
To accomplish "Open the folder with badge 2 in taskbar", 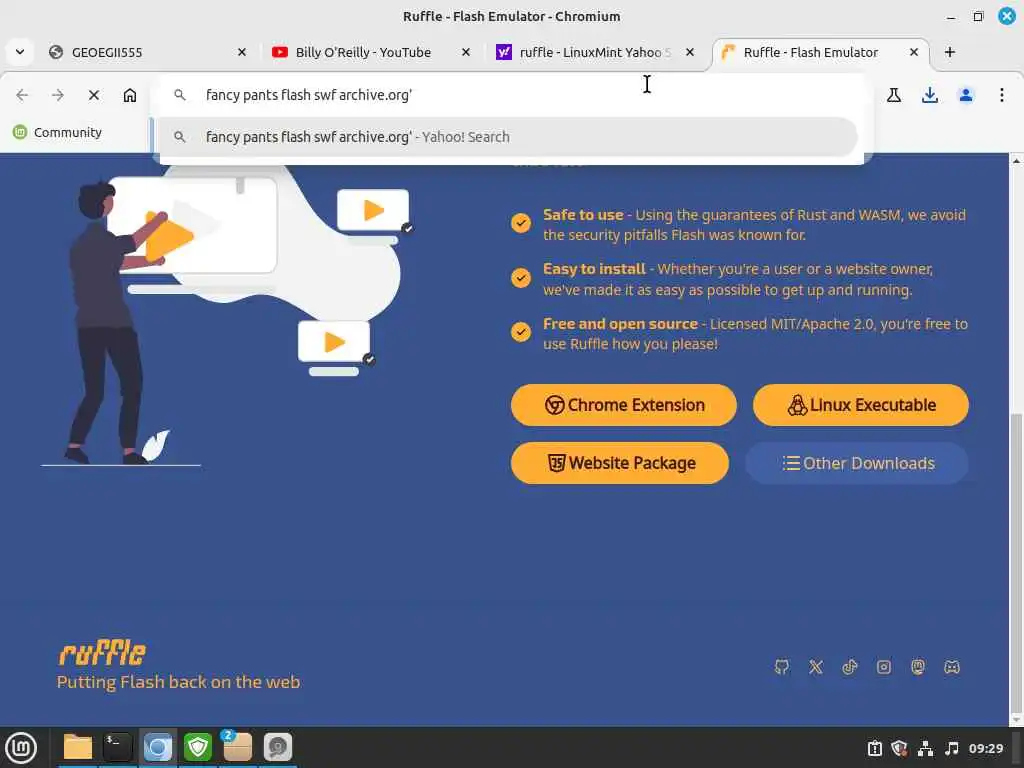I will coord(237,746).
